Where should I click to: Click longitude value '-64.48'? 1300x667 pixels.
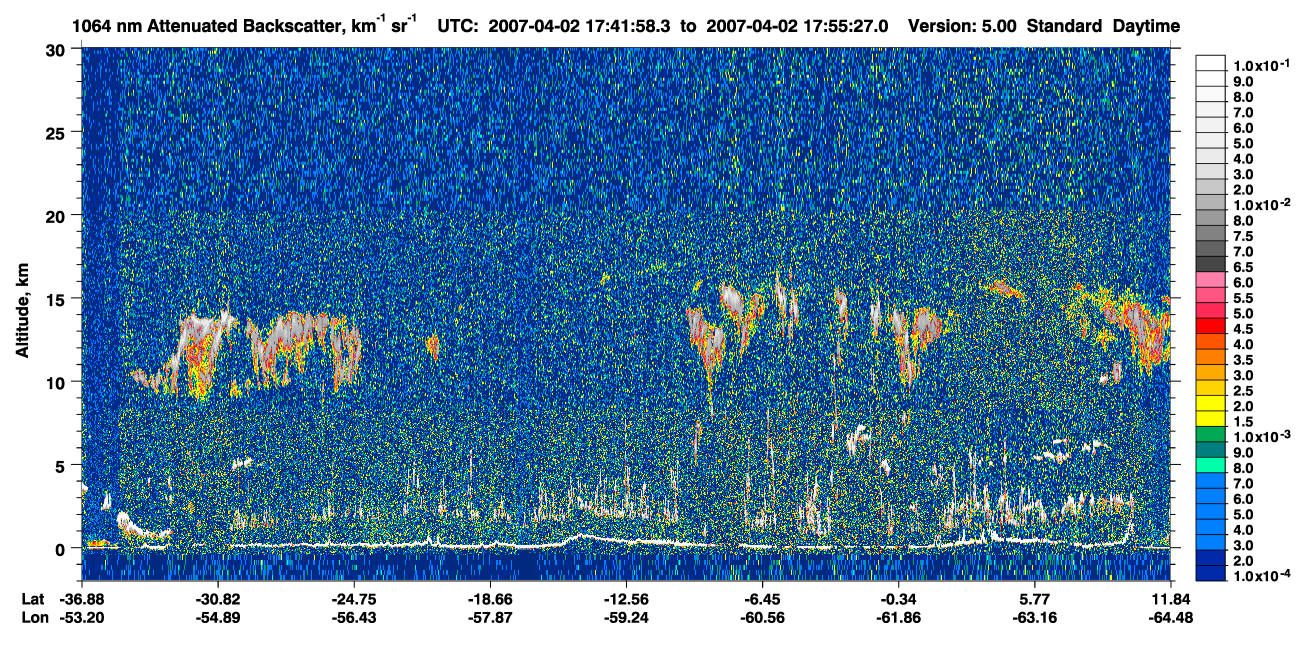[x=1171, y=617]
